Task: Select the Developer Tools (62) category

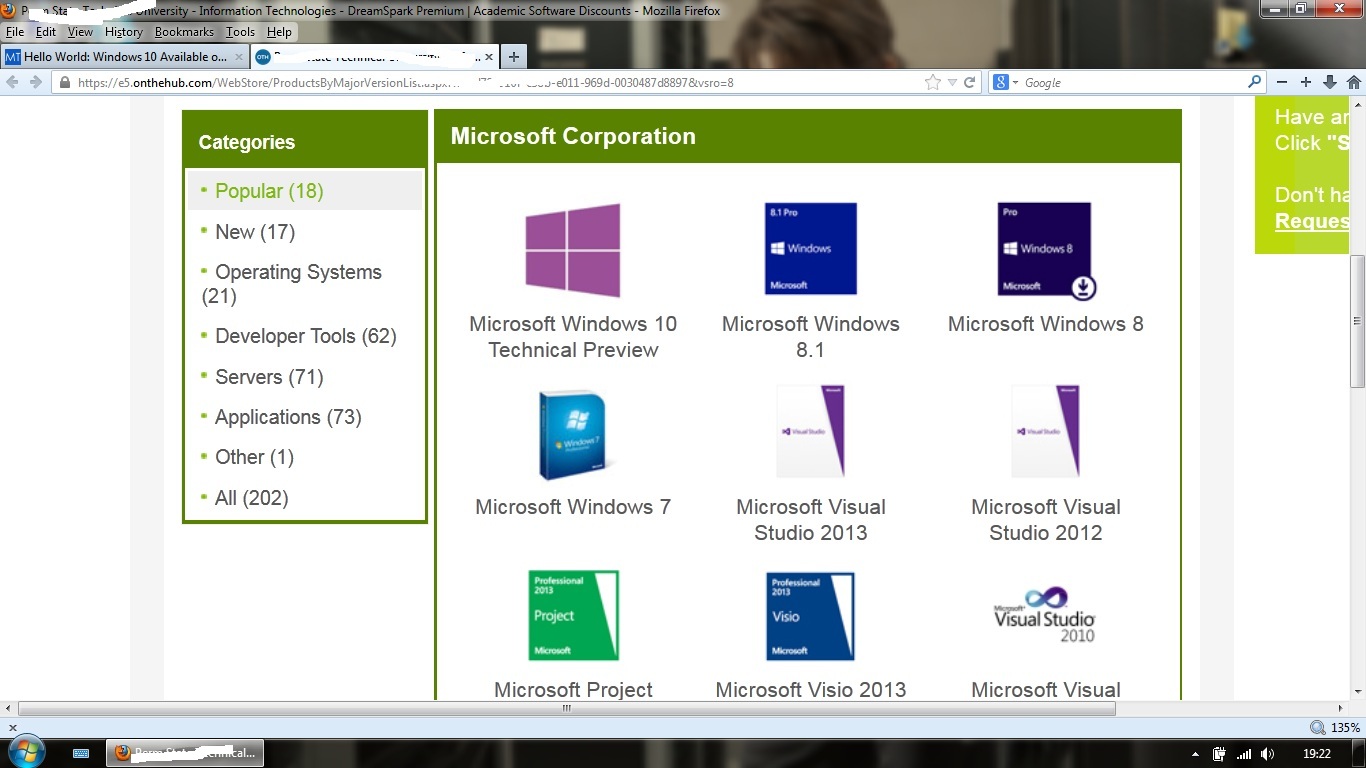Action: pyautogui.click(x=306, y=336)
